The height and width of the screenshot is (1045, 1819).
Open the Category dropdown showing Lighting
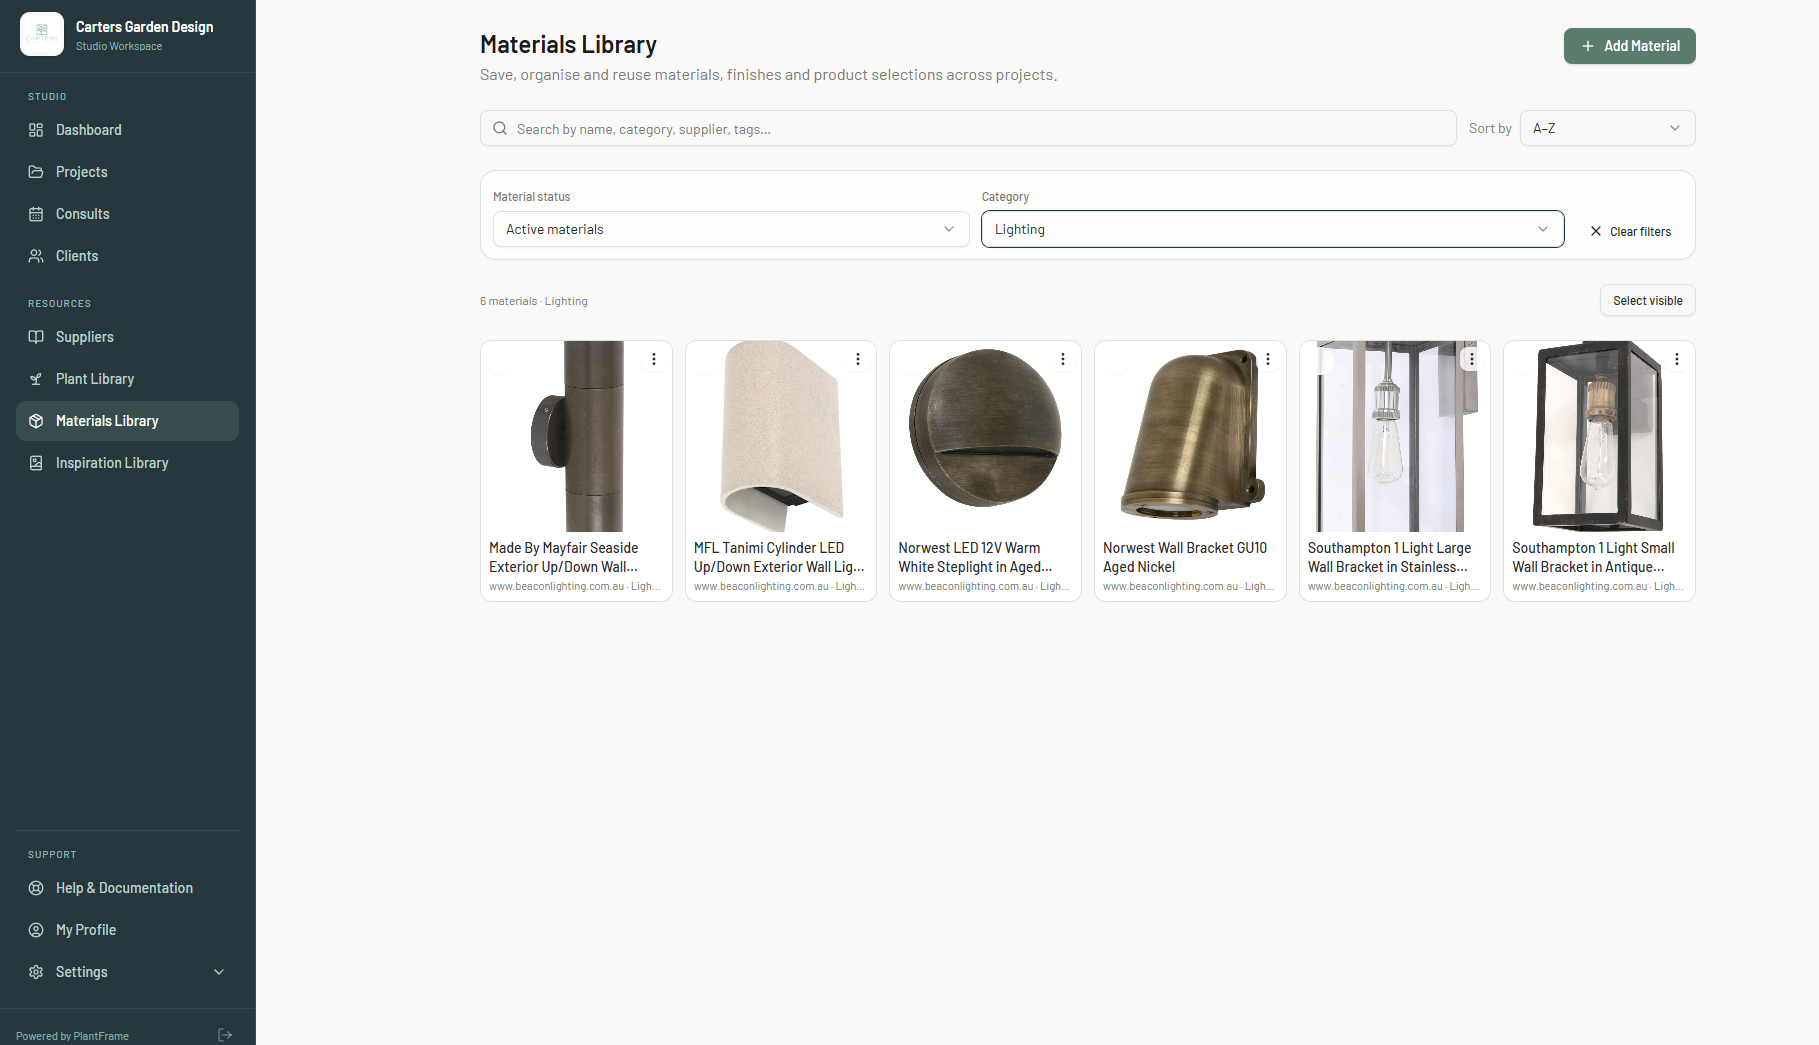[1272, 229]
